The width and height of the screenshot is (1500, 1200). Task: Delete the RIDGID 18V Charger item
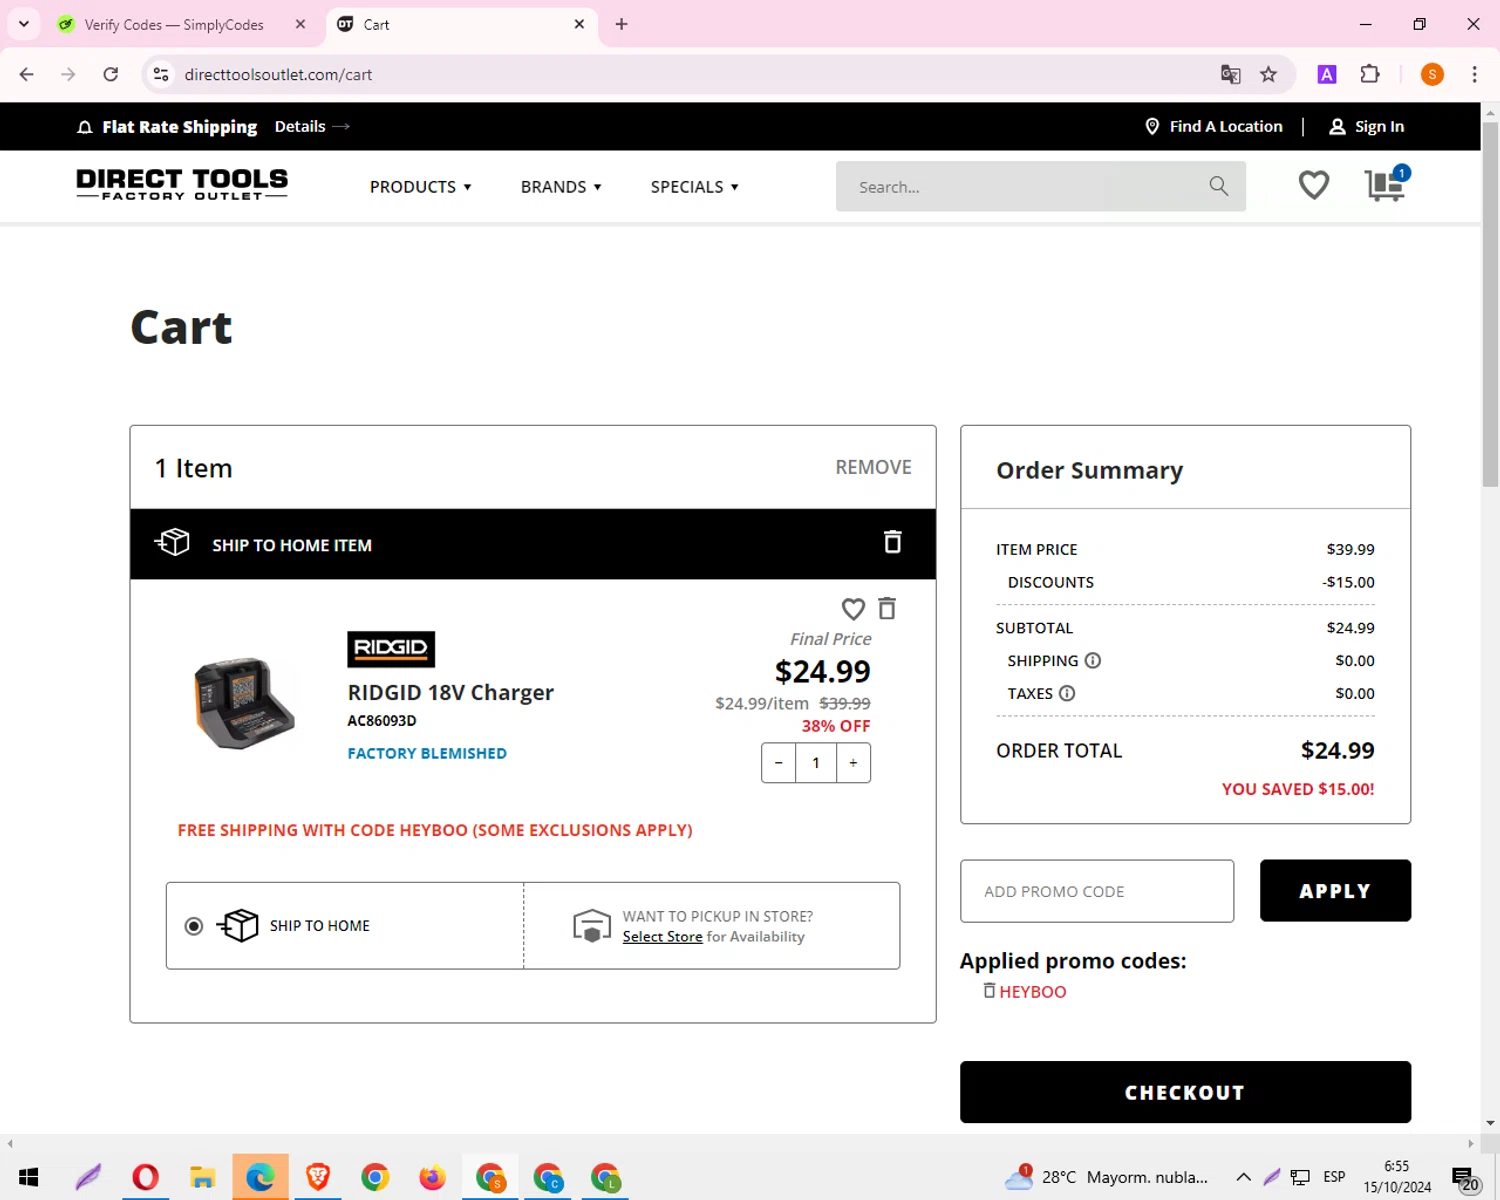coord(887,608)
